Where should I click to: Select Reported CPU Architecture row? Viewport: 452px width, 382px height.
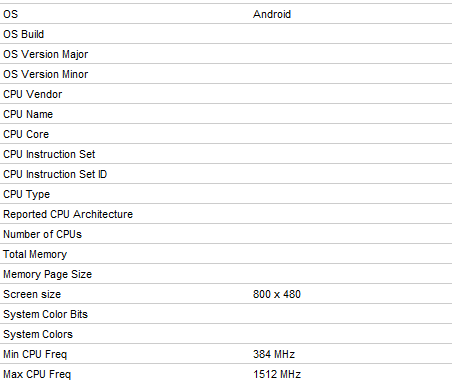[x=226, y=214]
